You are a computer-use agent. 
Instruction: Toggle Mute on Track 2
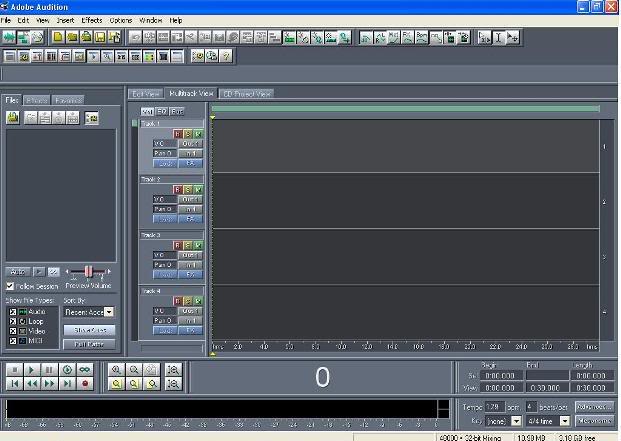198,190
